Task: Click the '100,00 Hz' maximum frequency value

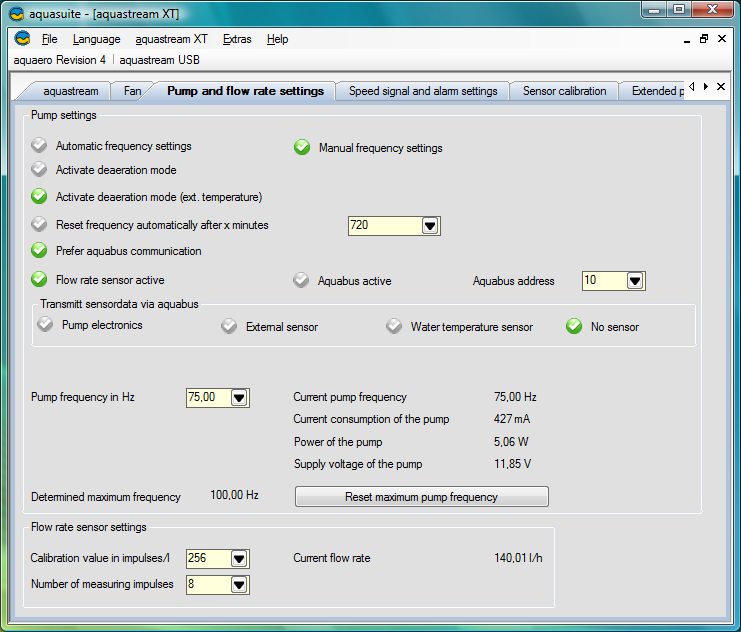Action: point(234,495)
